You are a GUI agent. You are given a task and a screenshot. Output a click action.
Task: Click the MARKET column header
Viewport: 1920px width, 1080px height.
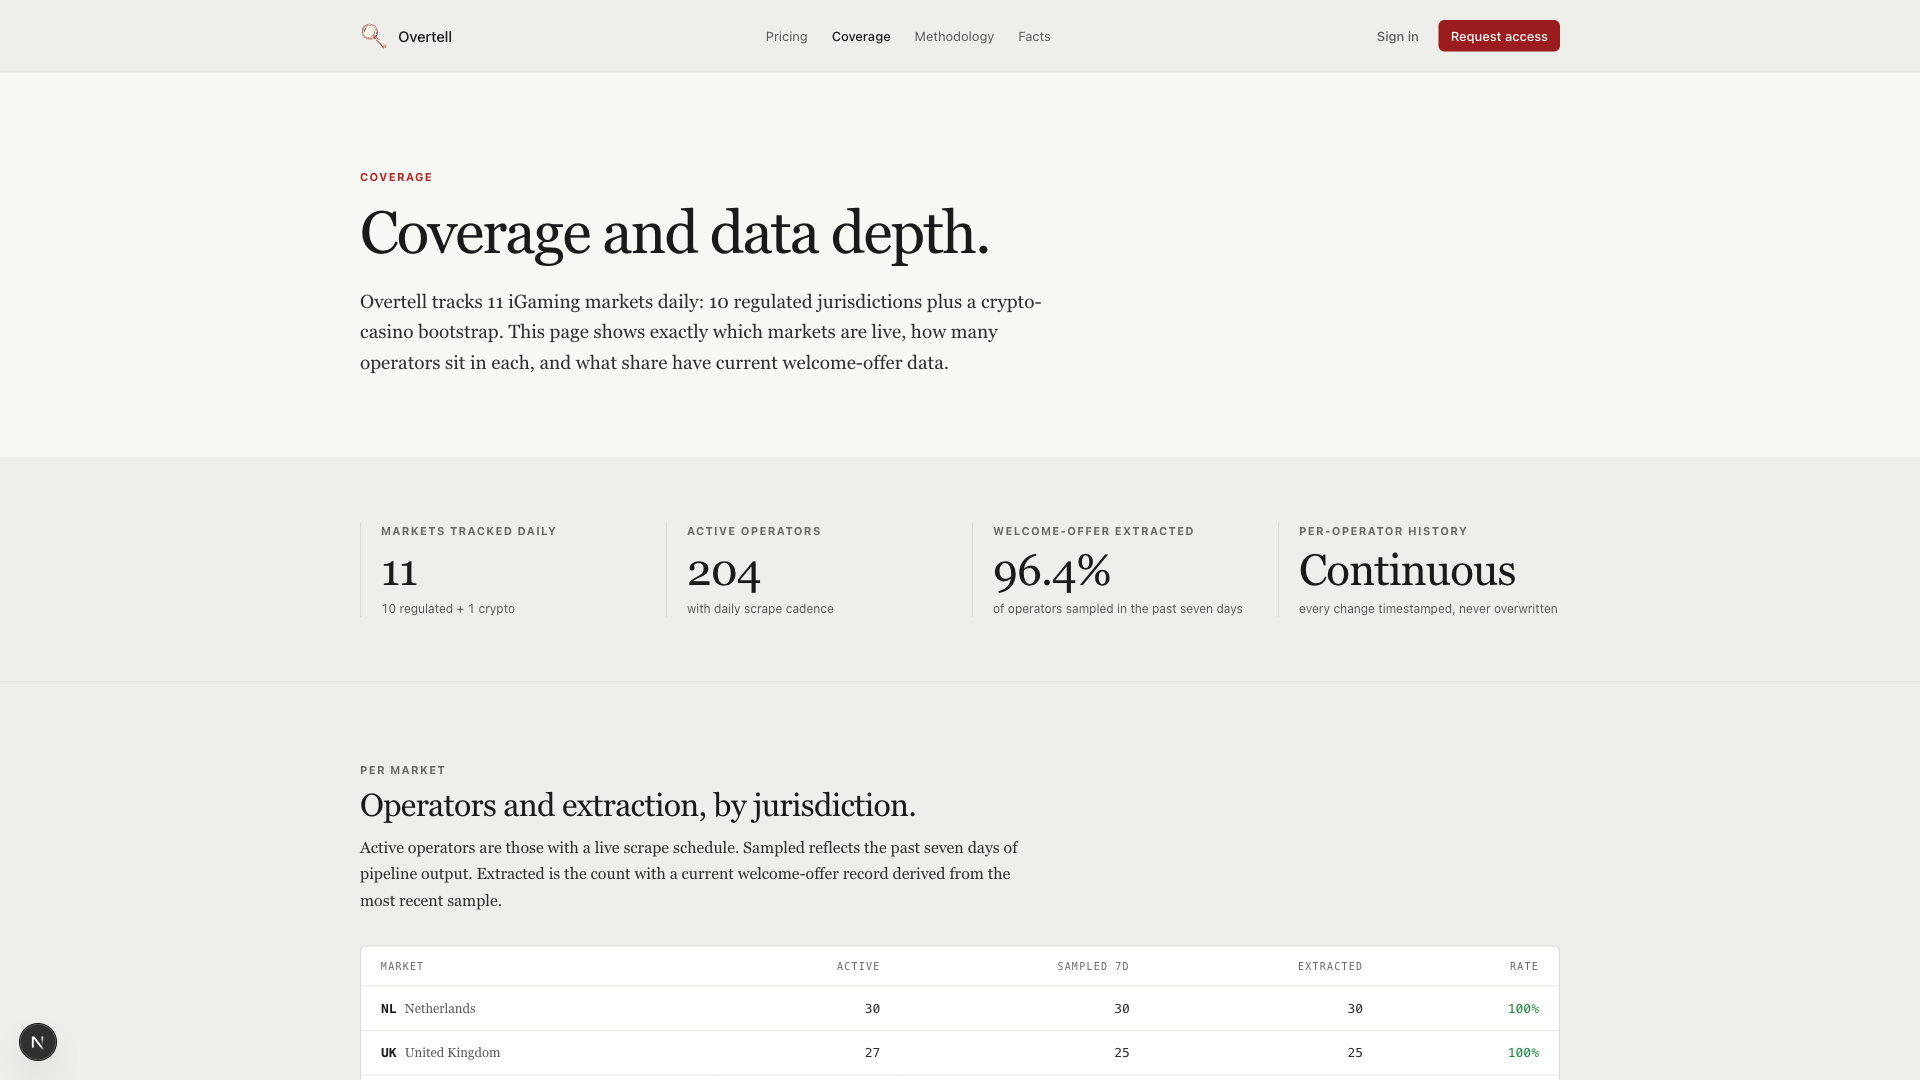402,966
